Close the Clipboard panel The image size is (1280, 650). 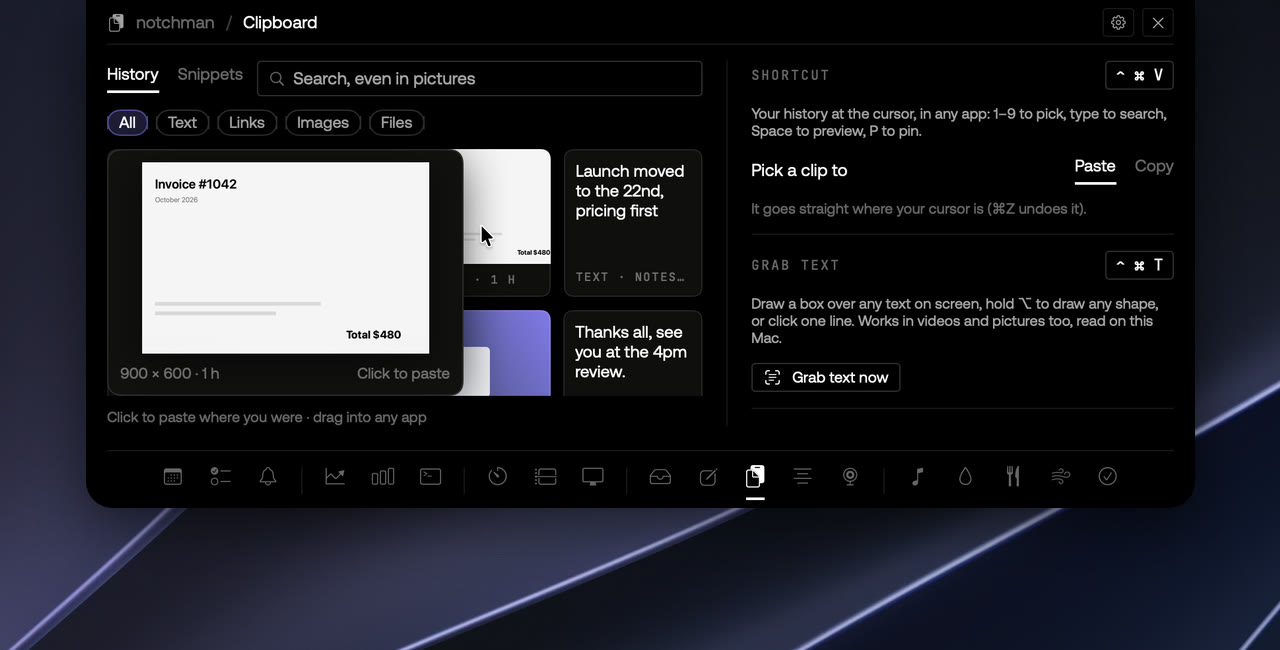(x=1158, y=23)
